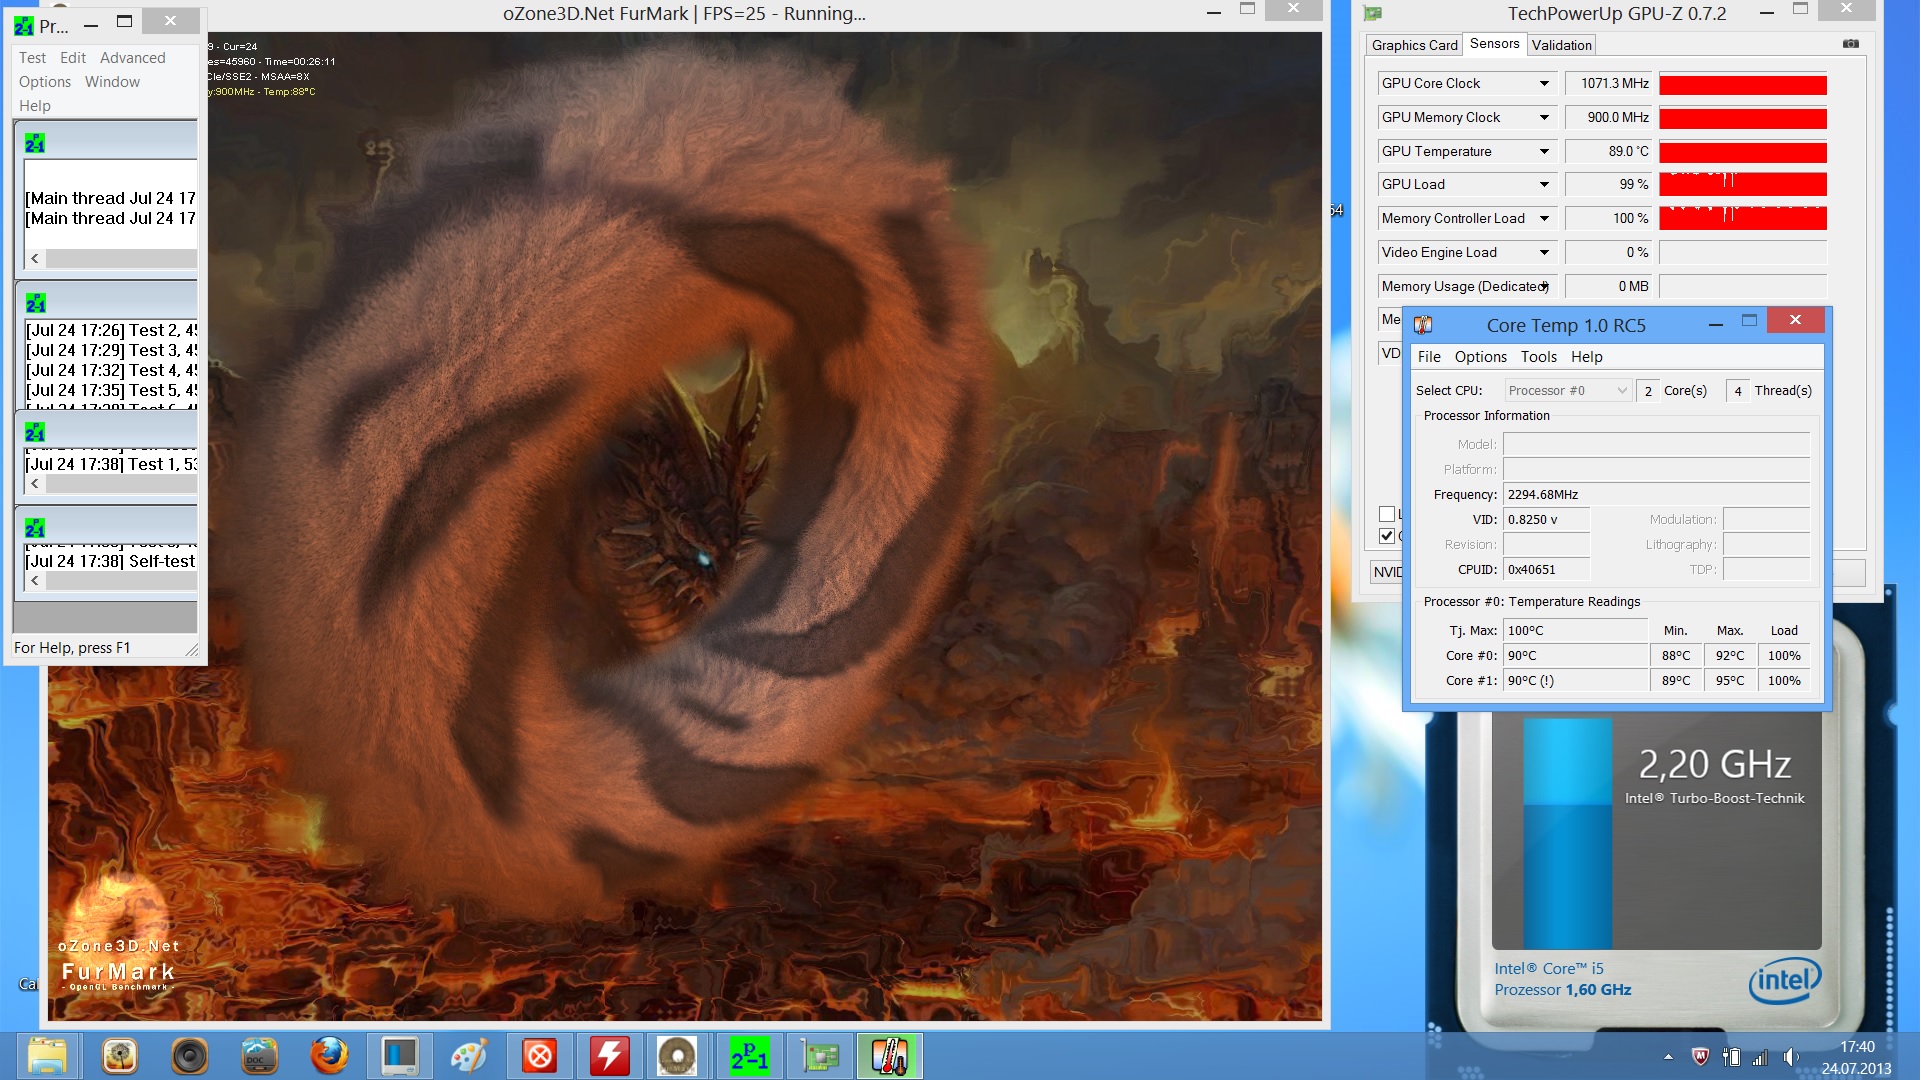The height and width of the screenshot is (1080, 1920).
Task: Open the Prime95 Edit menu
Action: point(73,58)
